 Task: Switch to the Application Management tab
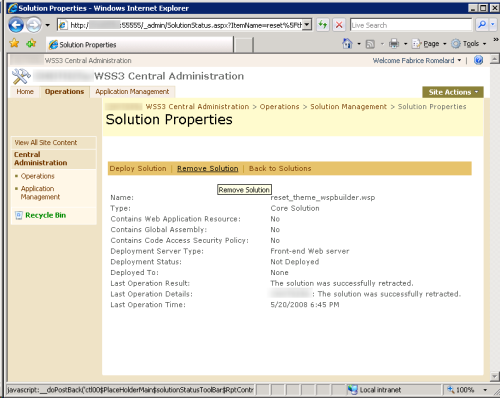(x=132, y=92)
